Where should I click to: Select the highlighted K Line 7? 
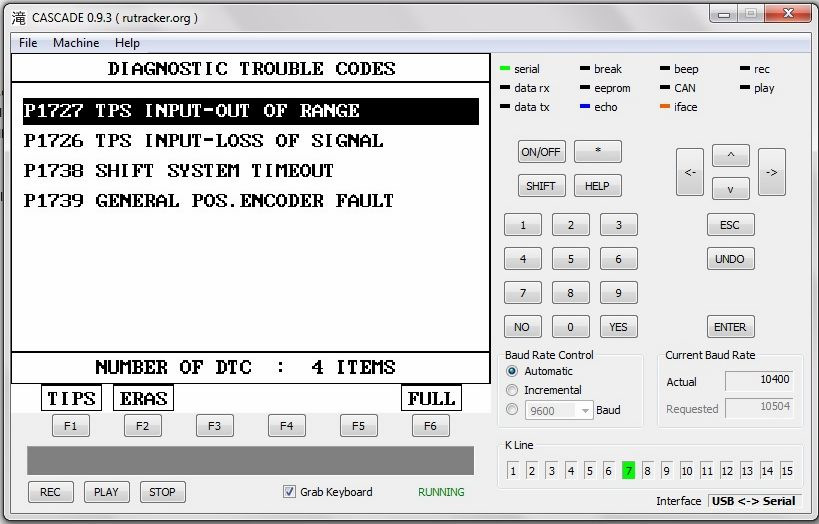click(628, 471)
